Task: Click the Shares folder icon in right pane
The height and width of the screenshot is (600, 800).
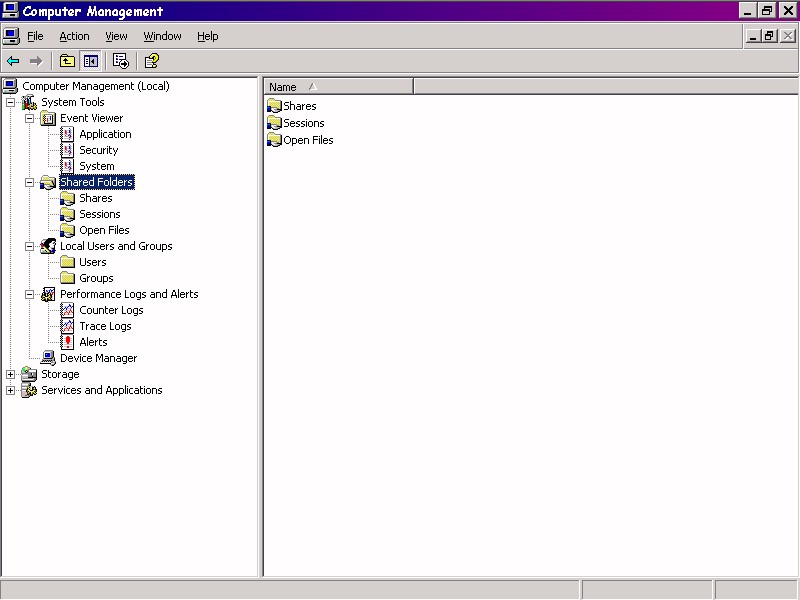Action: (274, 106)
